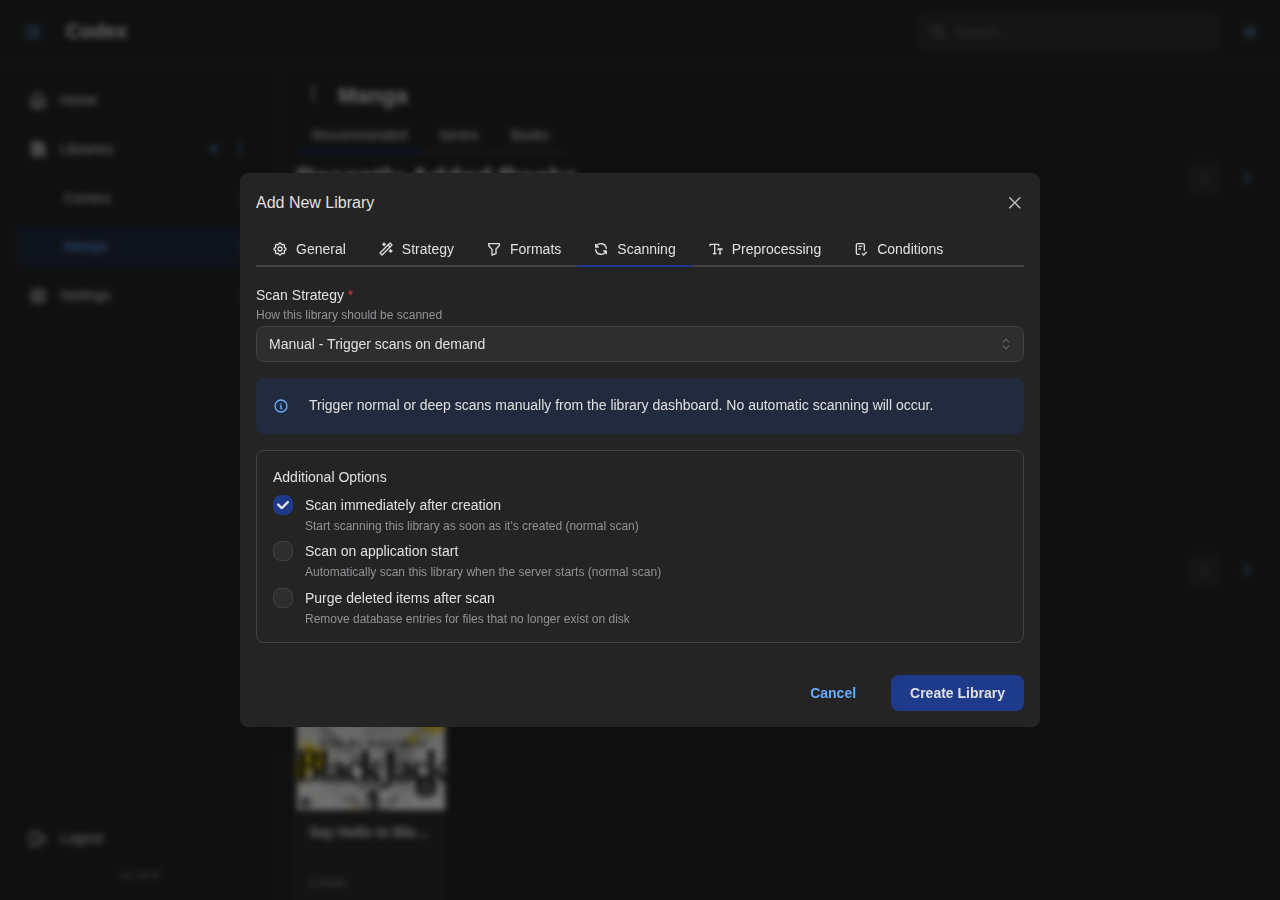This screenshot has width=1280, height=900.
Task: Click the hamburger menu icon in top bar
Action: (x=30, y=31)
